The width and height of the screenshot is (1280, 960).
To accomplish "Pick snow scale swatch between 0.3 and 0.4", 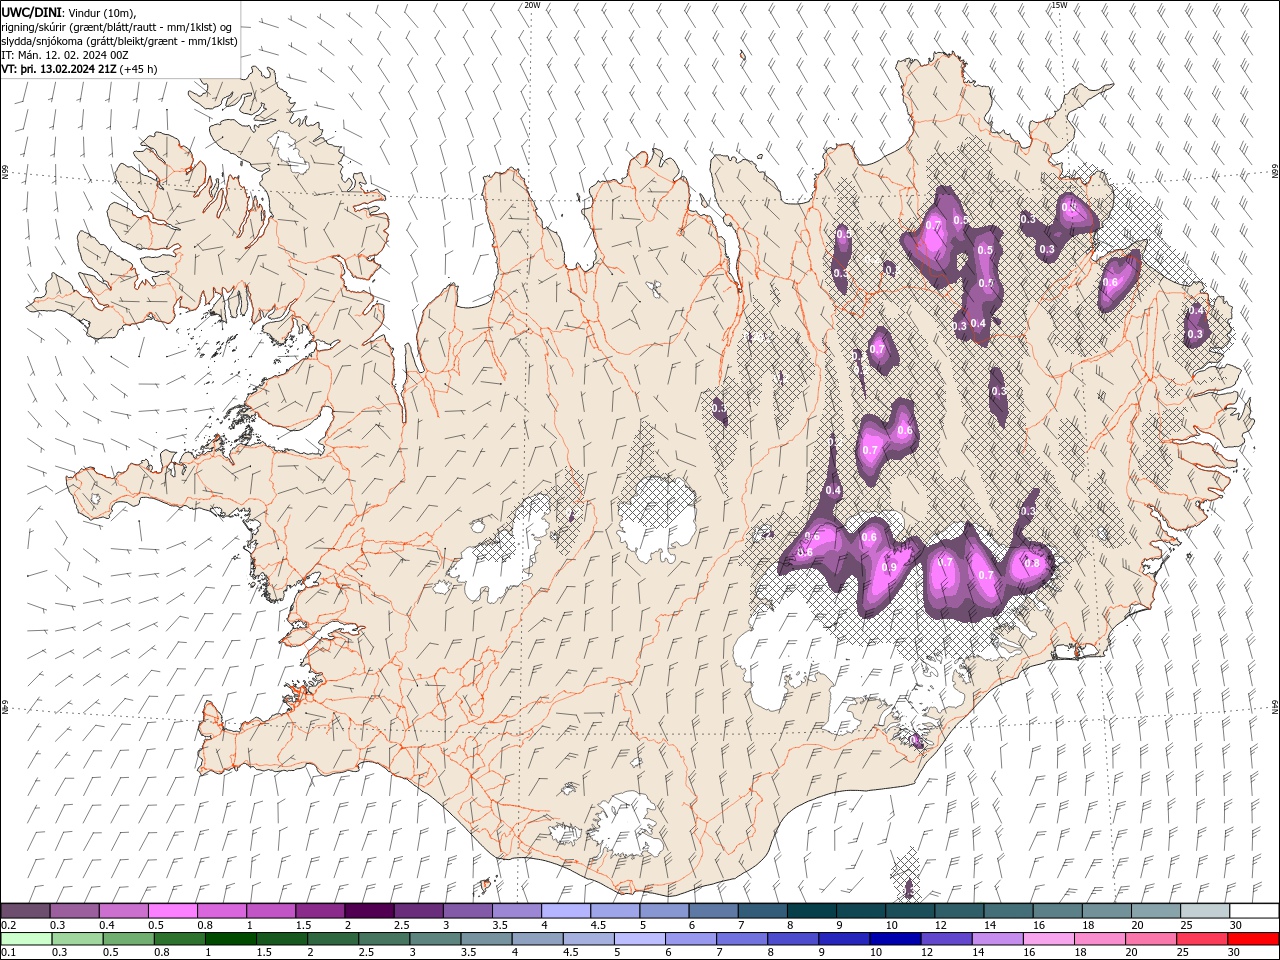I will tap(74, 911).
